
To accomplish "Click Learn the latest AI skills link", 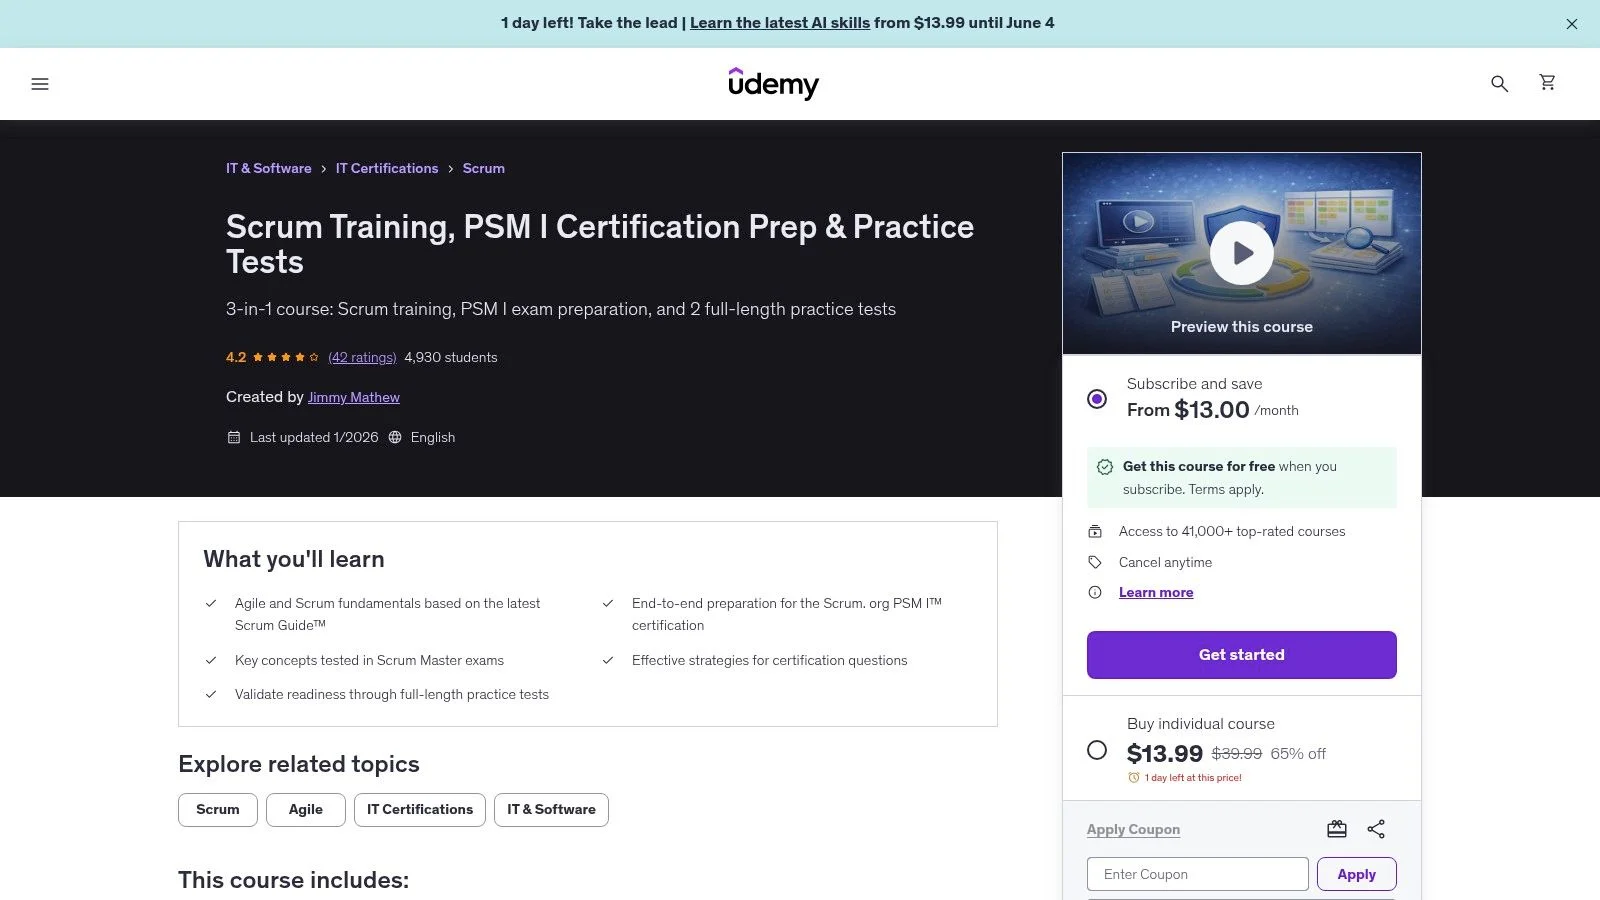I will (780, 23).
